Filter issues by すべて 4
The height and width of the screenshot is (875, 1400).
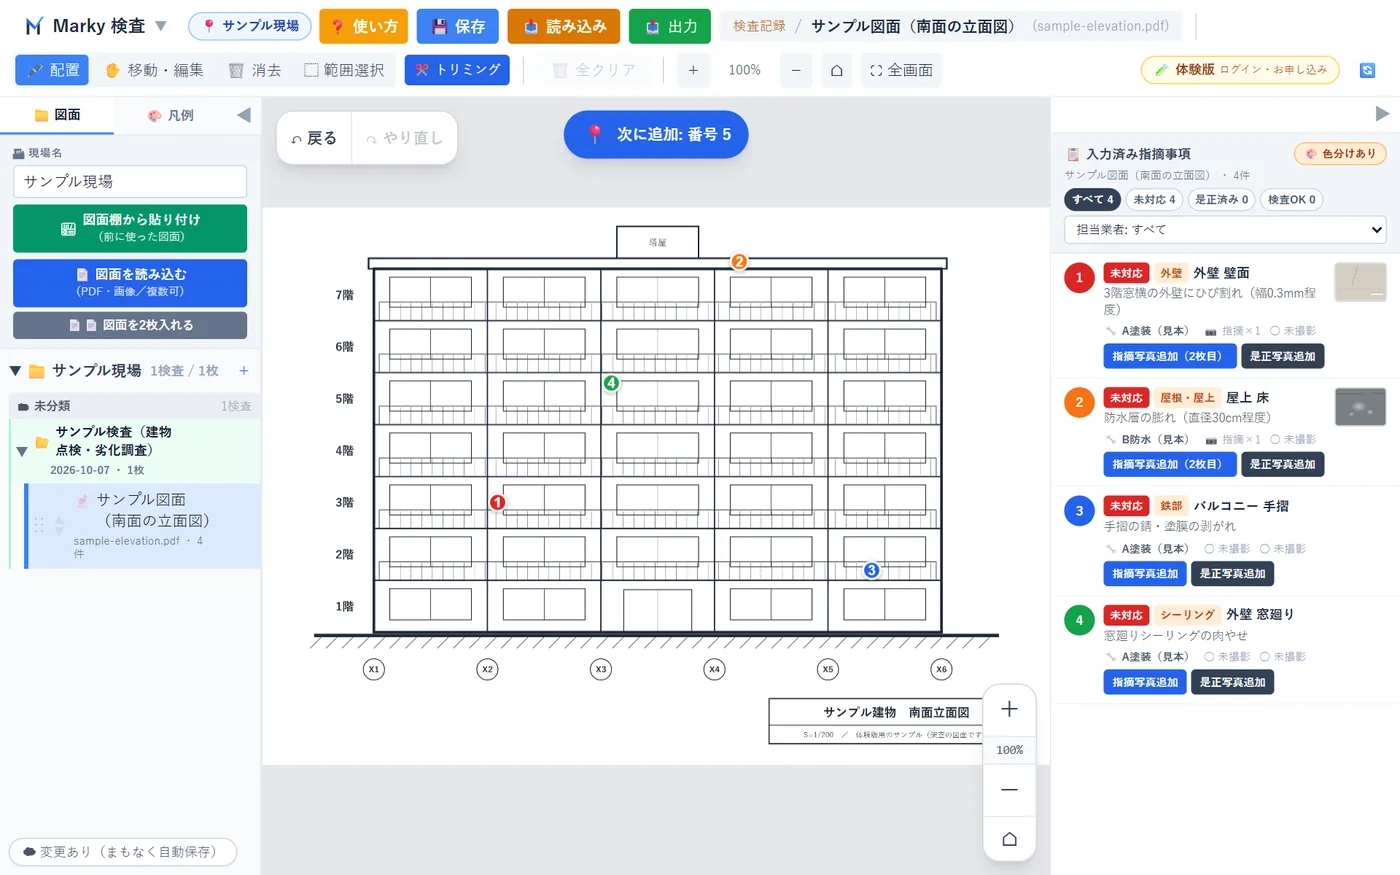(x=1092, y=199)
